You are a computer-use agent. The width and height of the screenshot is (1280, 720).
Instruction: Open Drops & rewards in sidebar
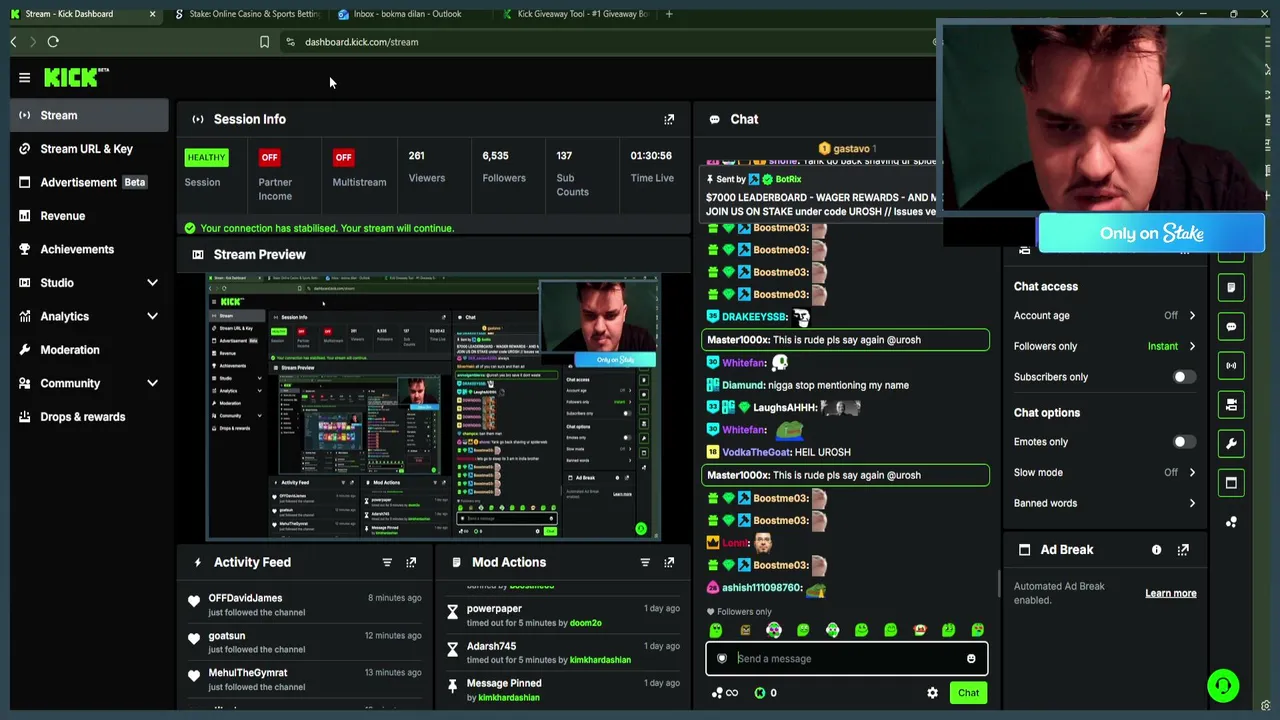click(89, 417)
